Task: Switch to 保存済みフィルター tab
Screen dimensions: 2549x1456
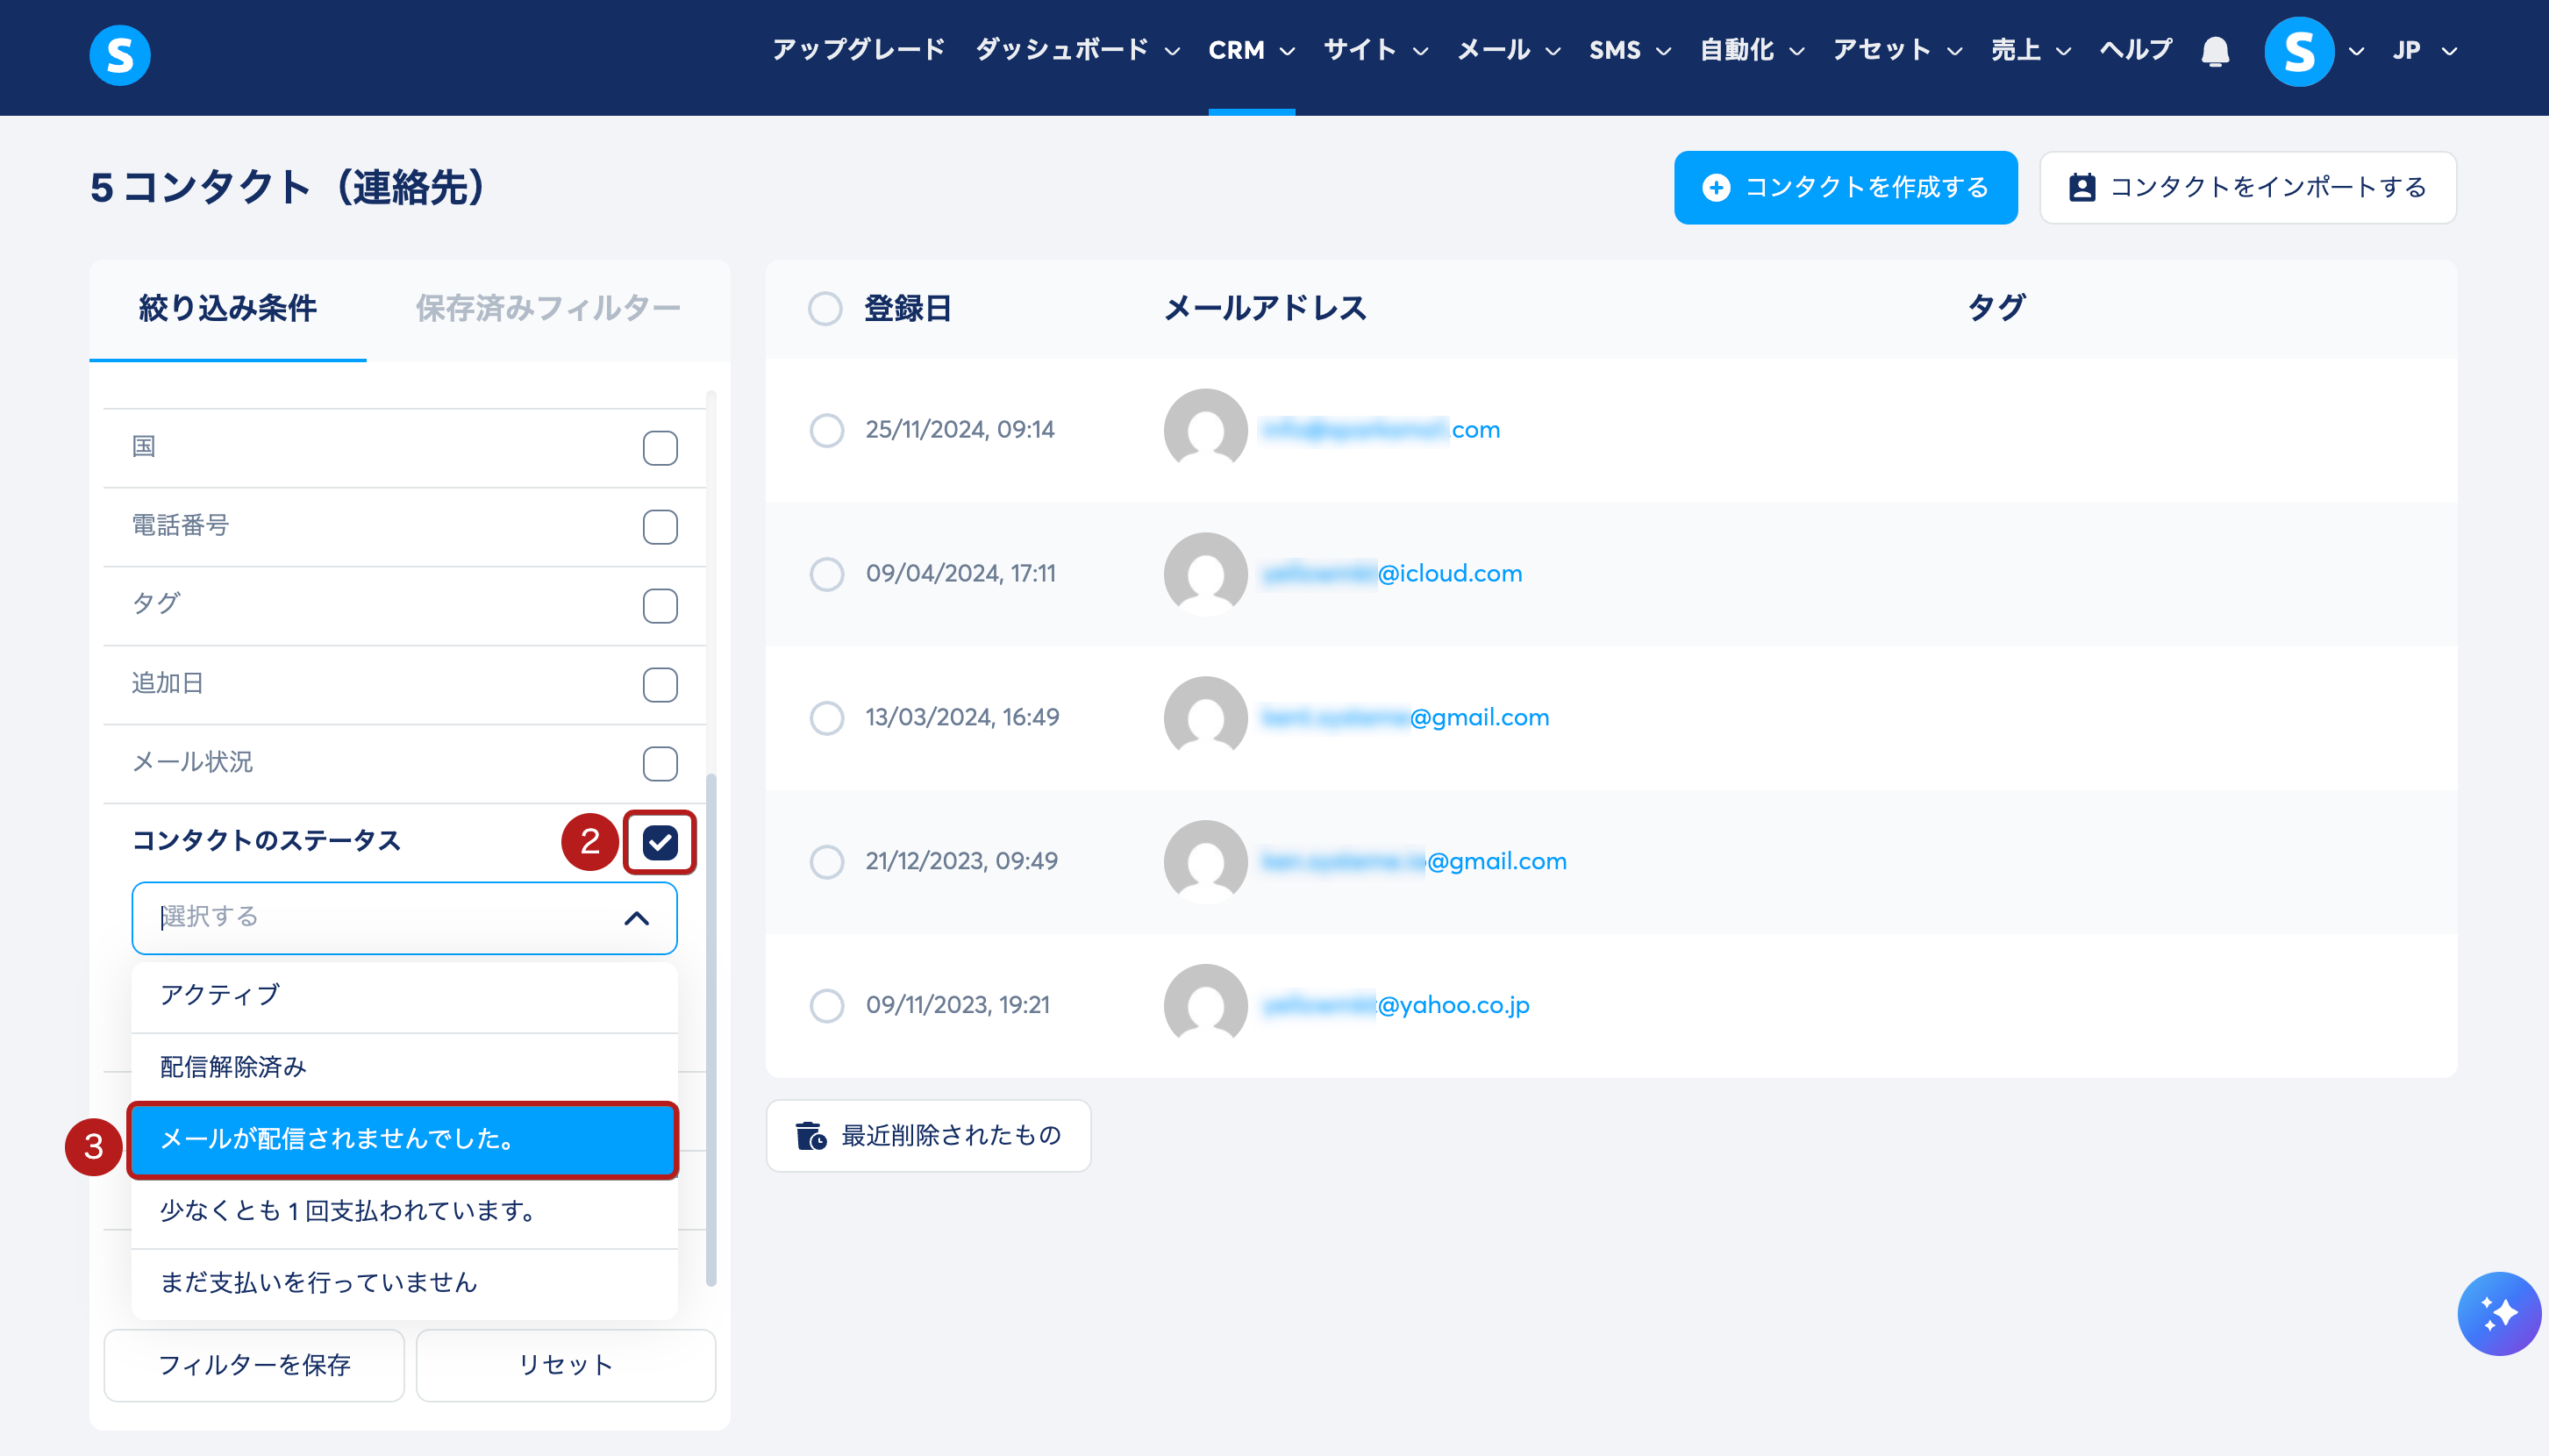Action: (547, 308)
